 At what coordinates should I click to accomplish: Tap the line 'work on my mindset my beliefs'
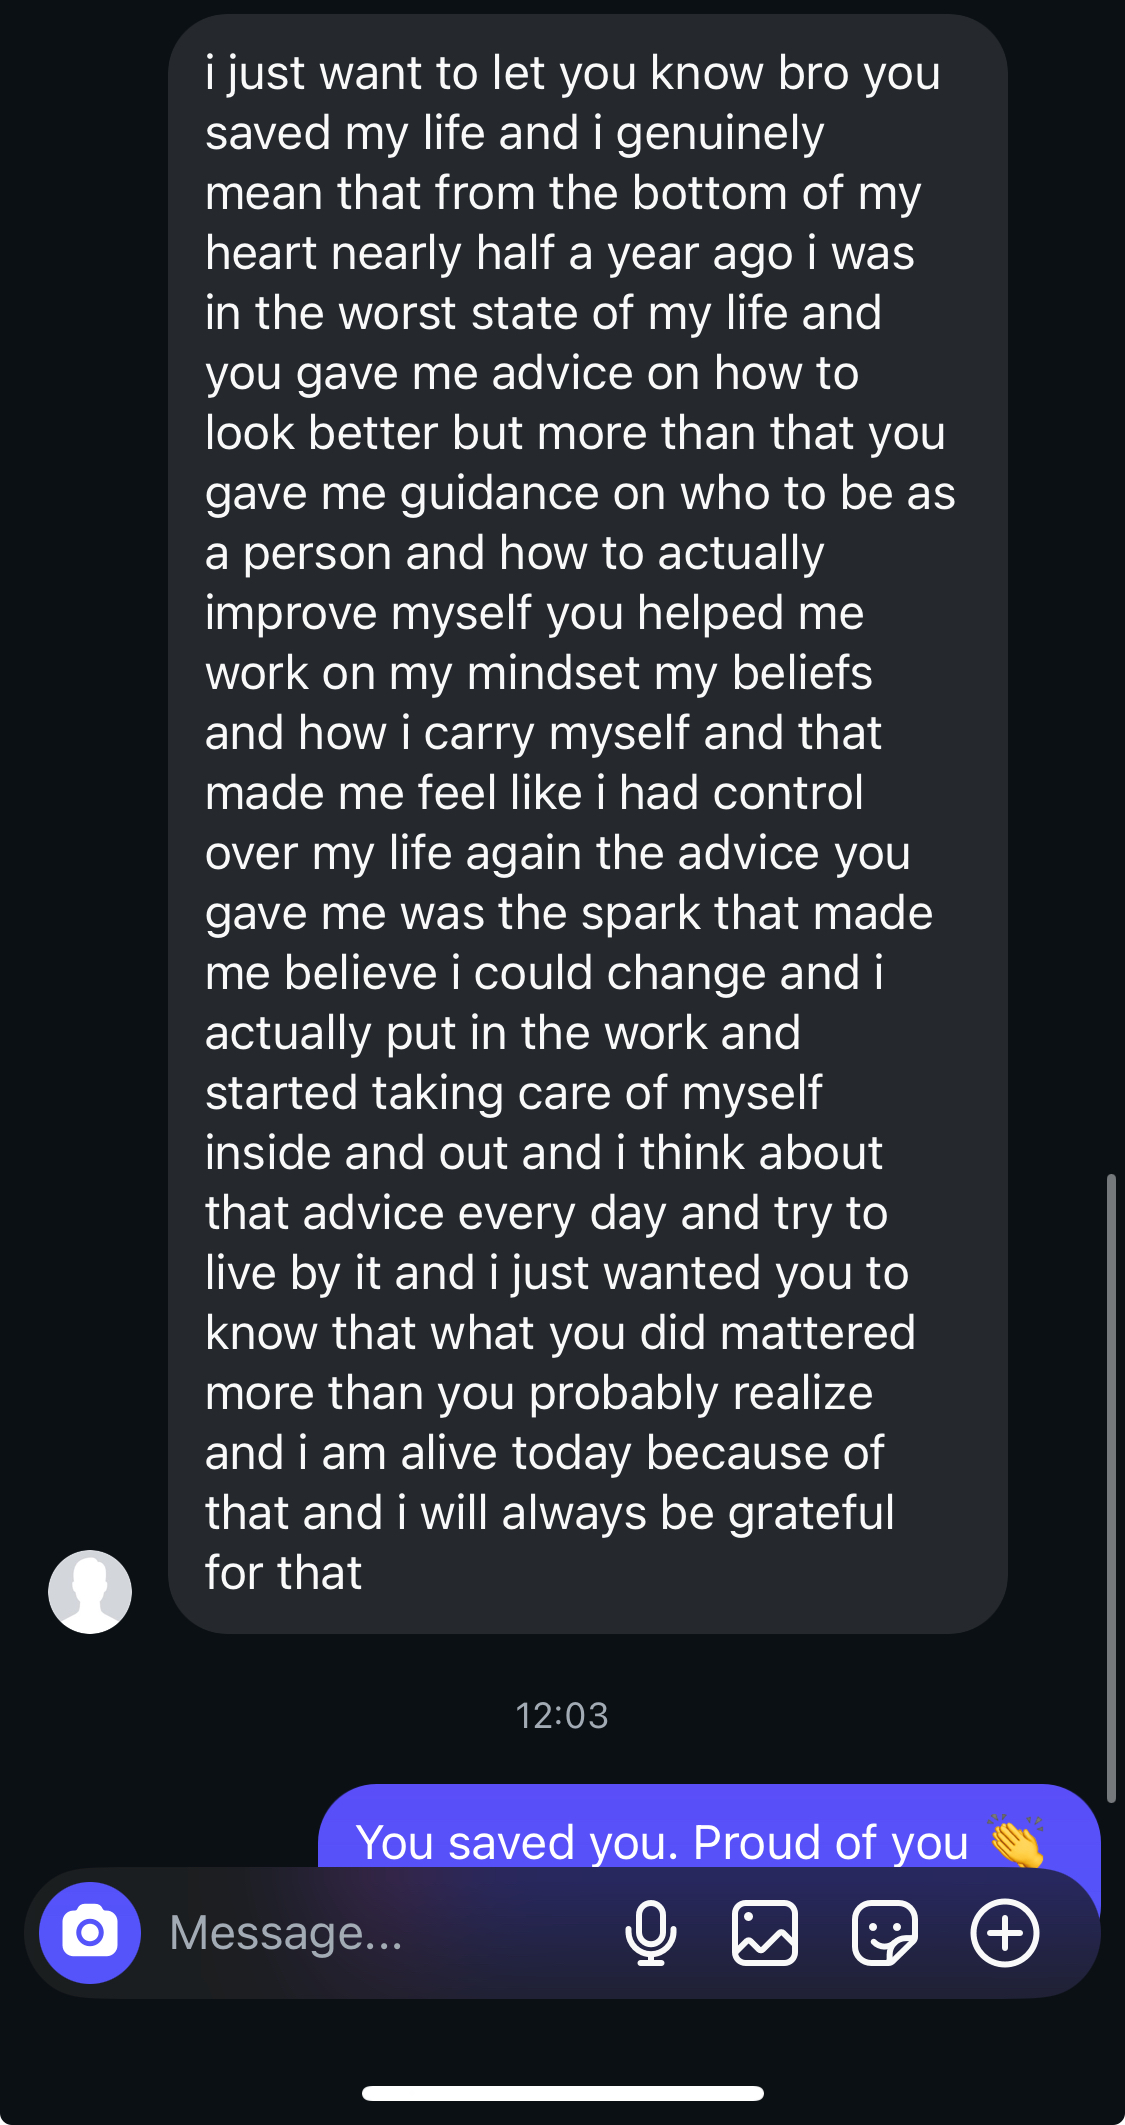[x=538, y=673]
